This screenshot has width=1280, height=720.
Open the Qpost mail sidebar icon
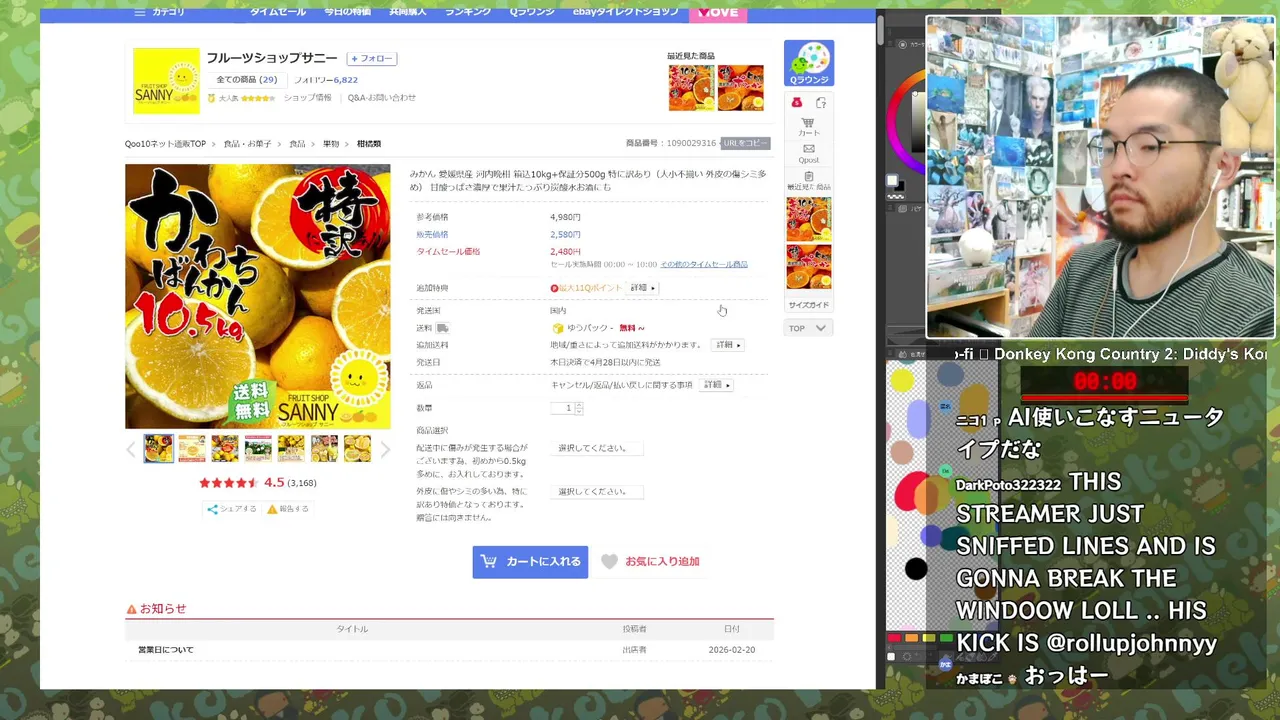(x=808, y=153)
